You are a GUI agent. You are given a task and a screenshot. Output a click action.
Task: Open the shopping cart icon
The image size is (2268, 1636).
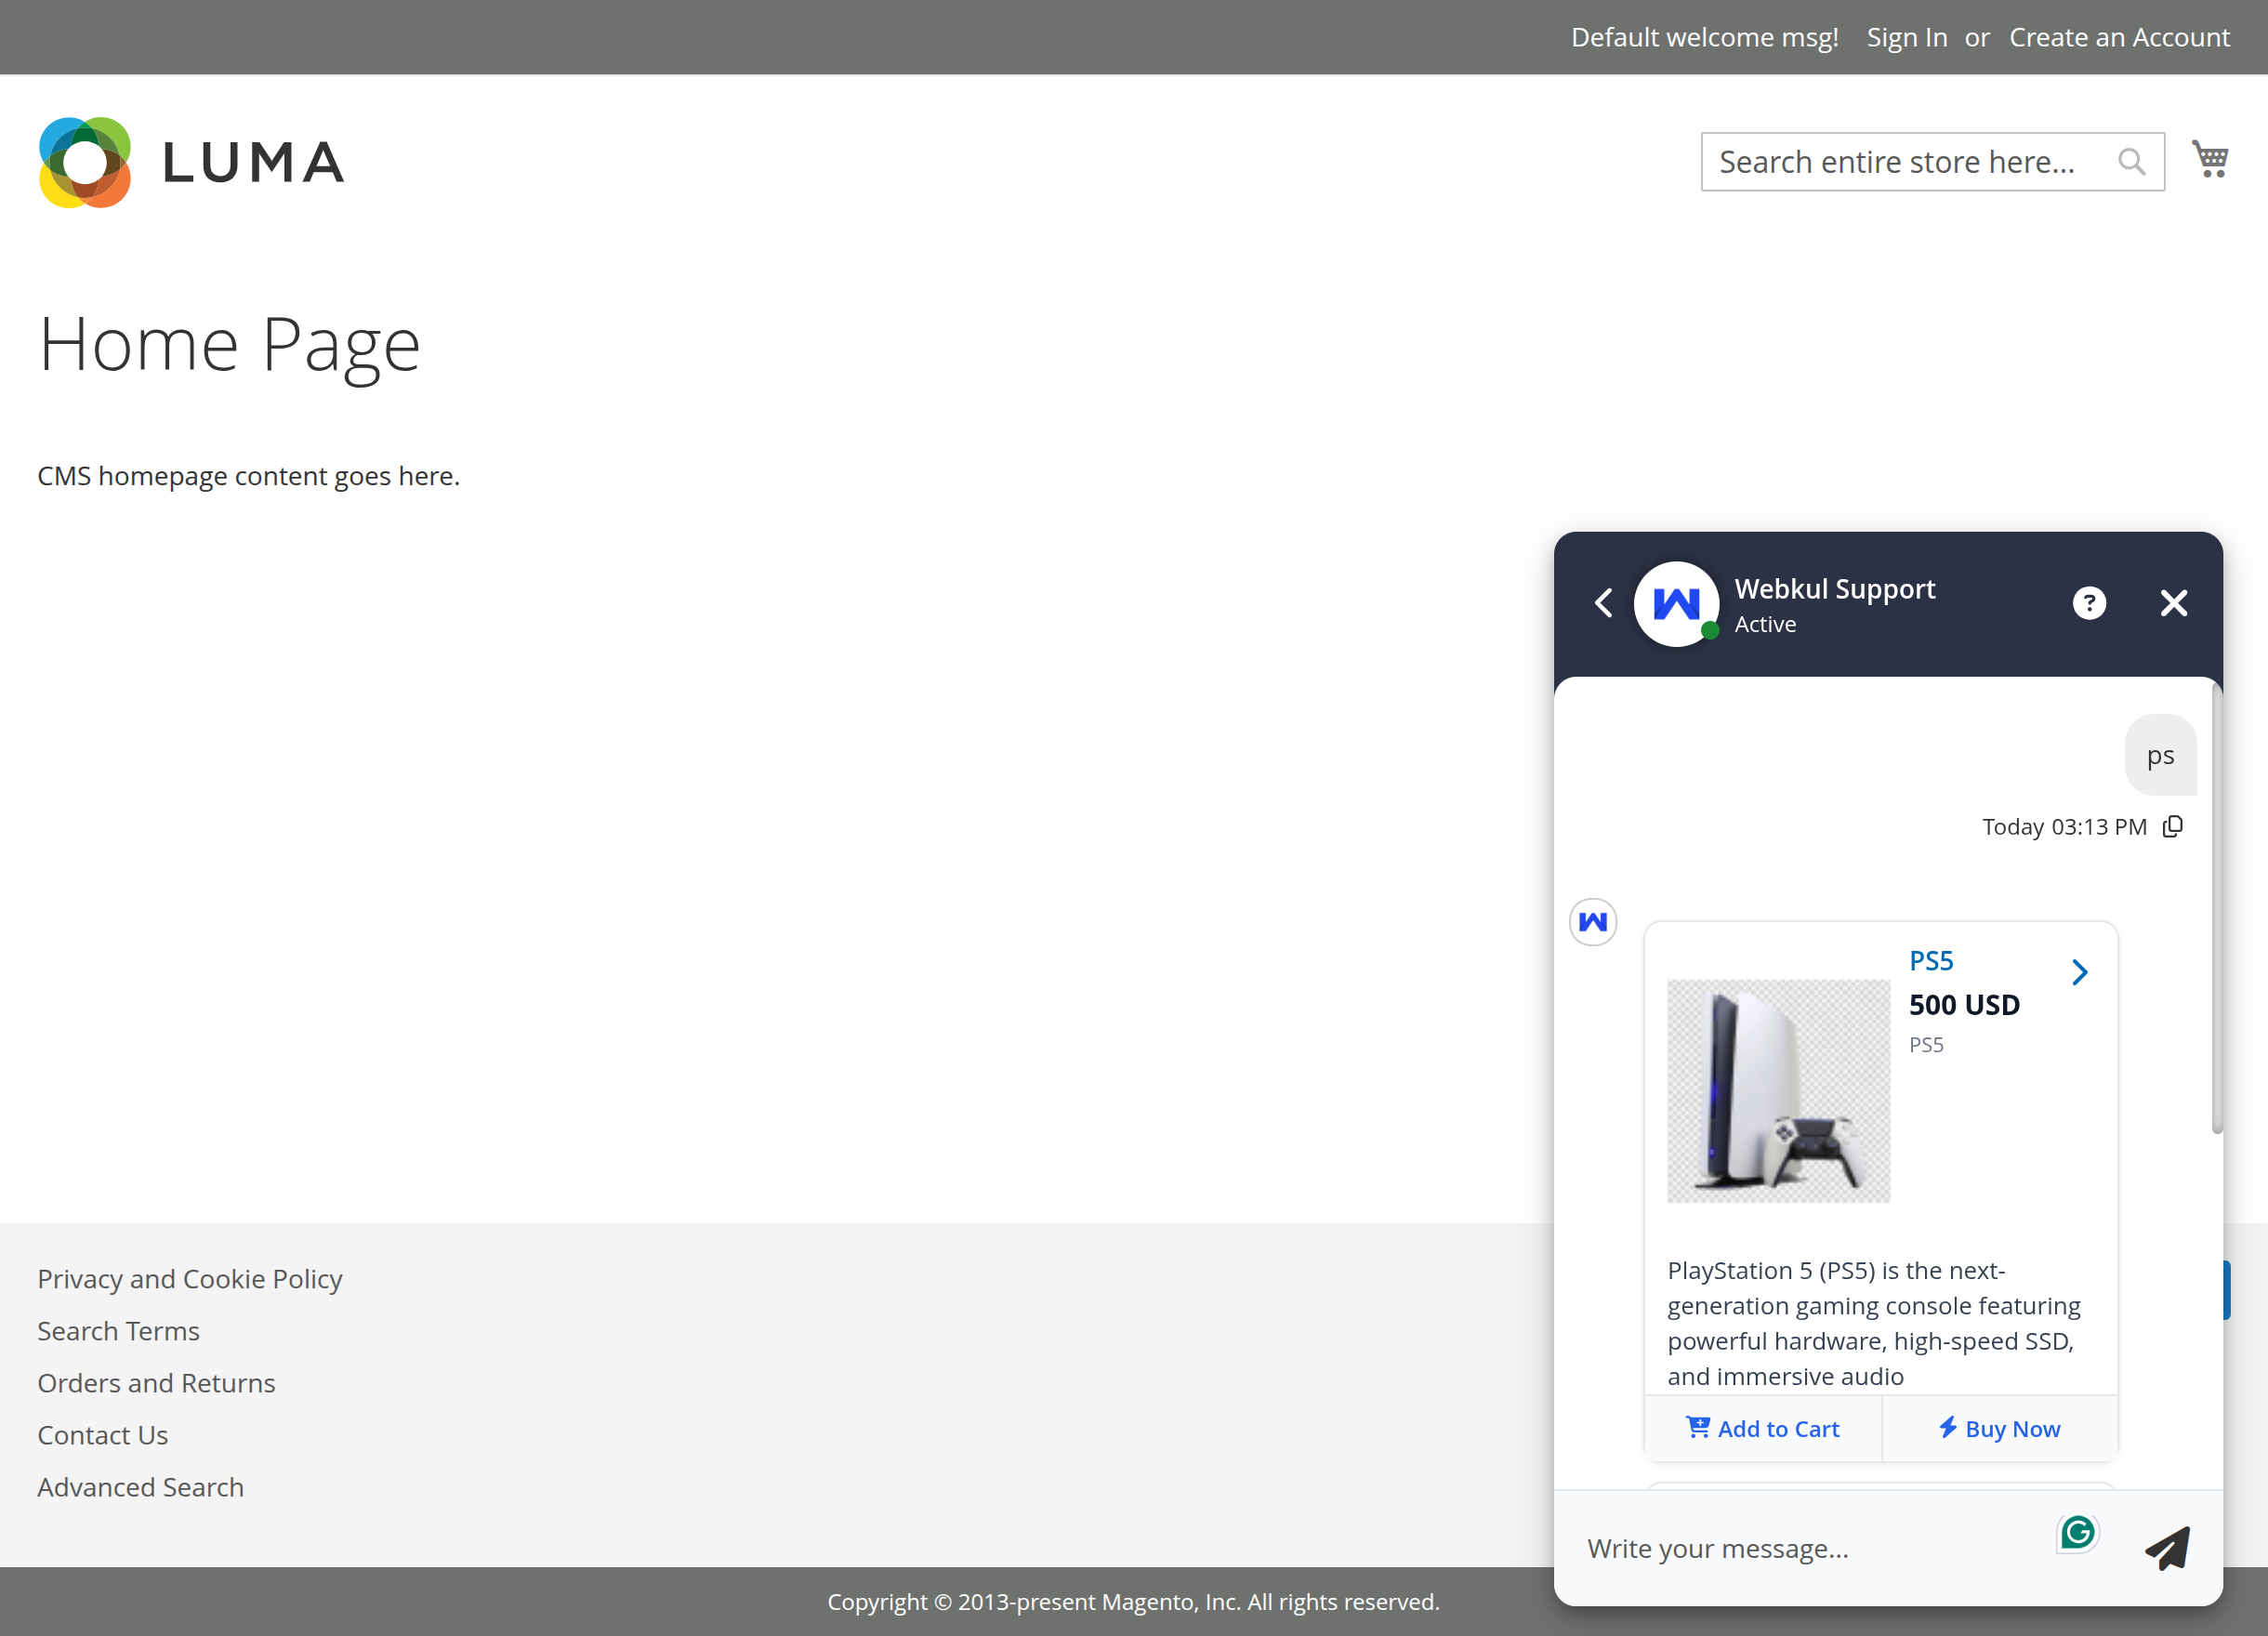click(2210, 159)
